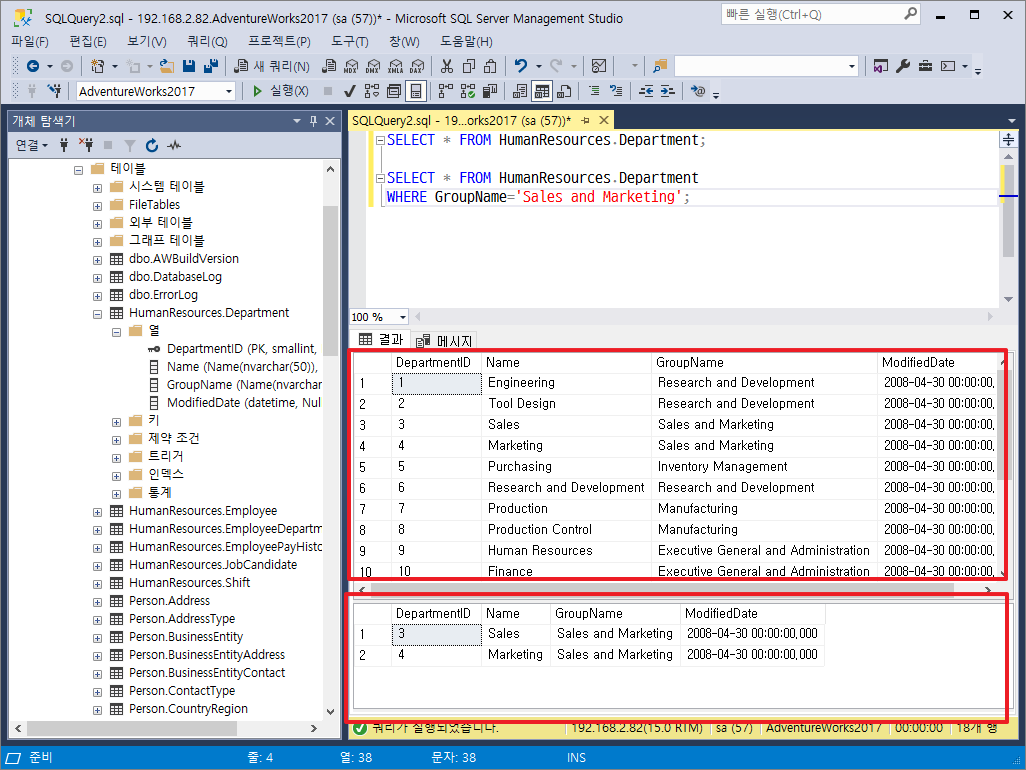The width and height of the screenshot is (1026, 770).
Task: Open the 파일(F) menu
Action: [x=30, y=42]
